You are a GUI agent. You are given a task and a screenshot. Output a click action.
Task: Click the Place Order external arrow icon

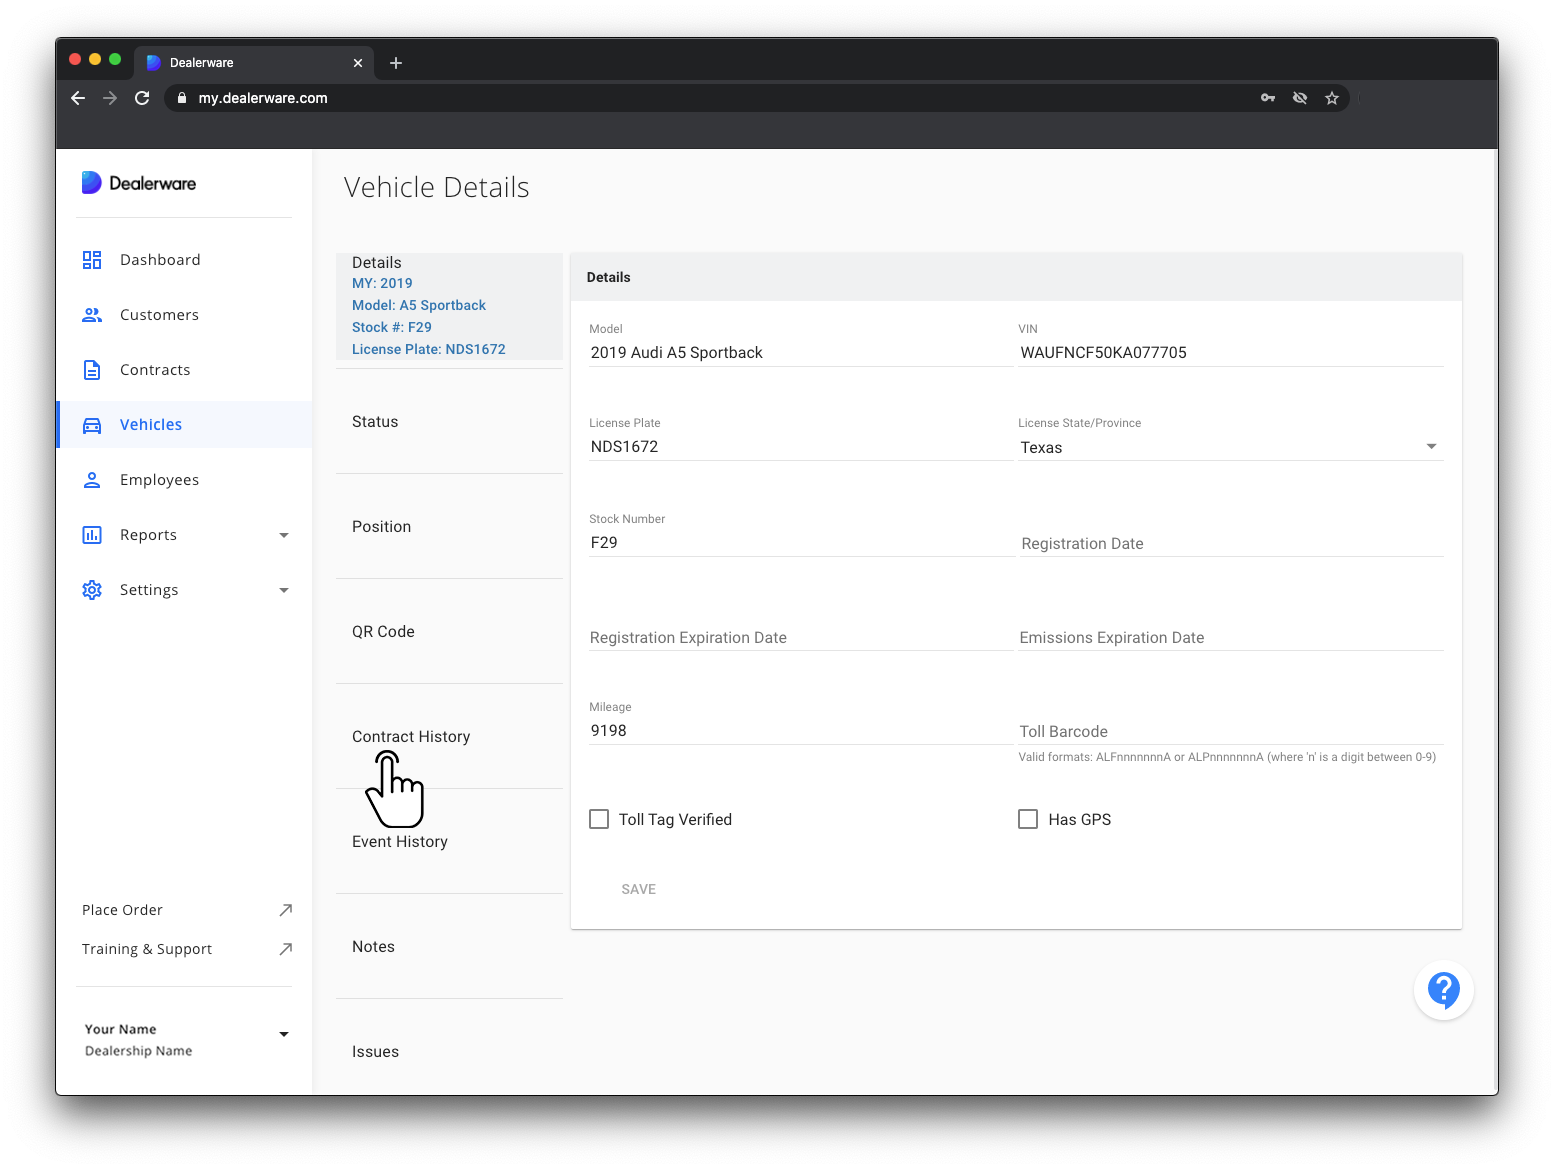coord(285,910)
